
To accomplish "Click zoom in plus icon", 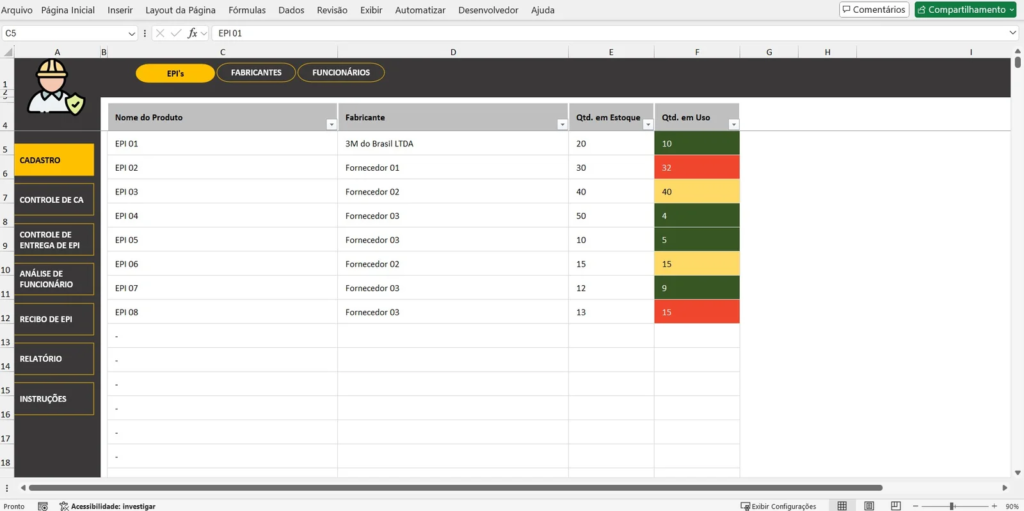I will pos(994,506).
